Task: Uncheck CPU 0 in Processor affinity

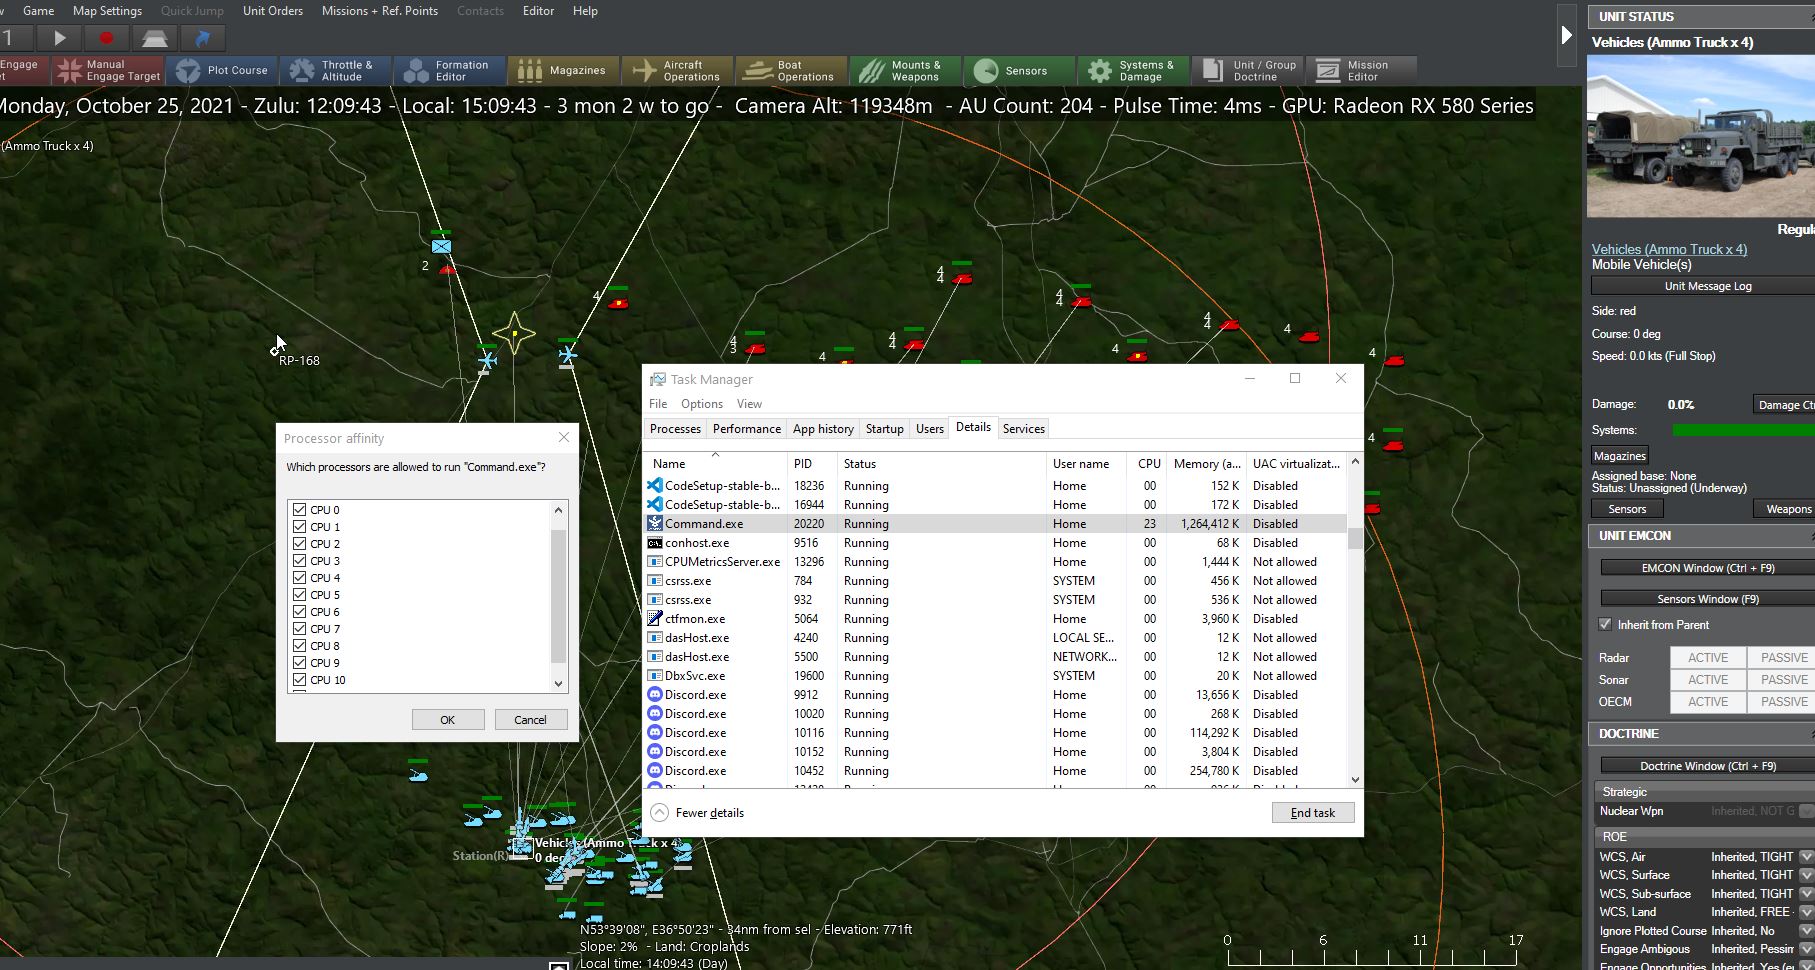Action: (299, 510)
